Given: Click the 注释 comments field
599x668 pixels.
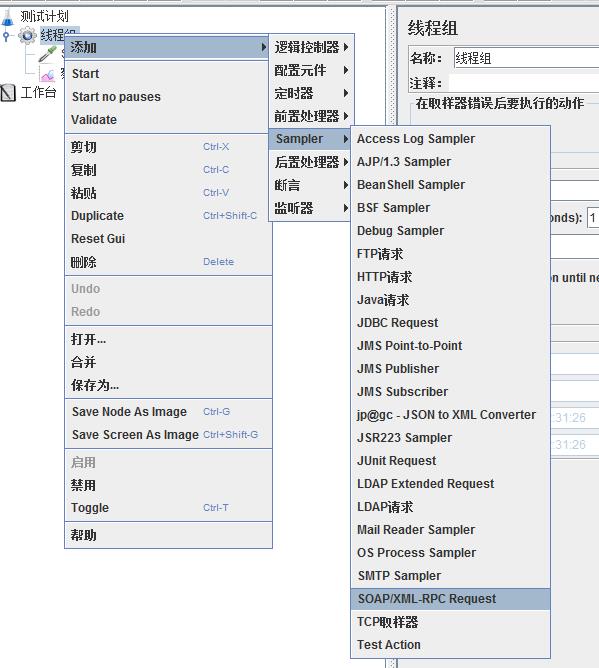Looking at the screenshot, I should click(x=524, y=82).
